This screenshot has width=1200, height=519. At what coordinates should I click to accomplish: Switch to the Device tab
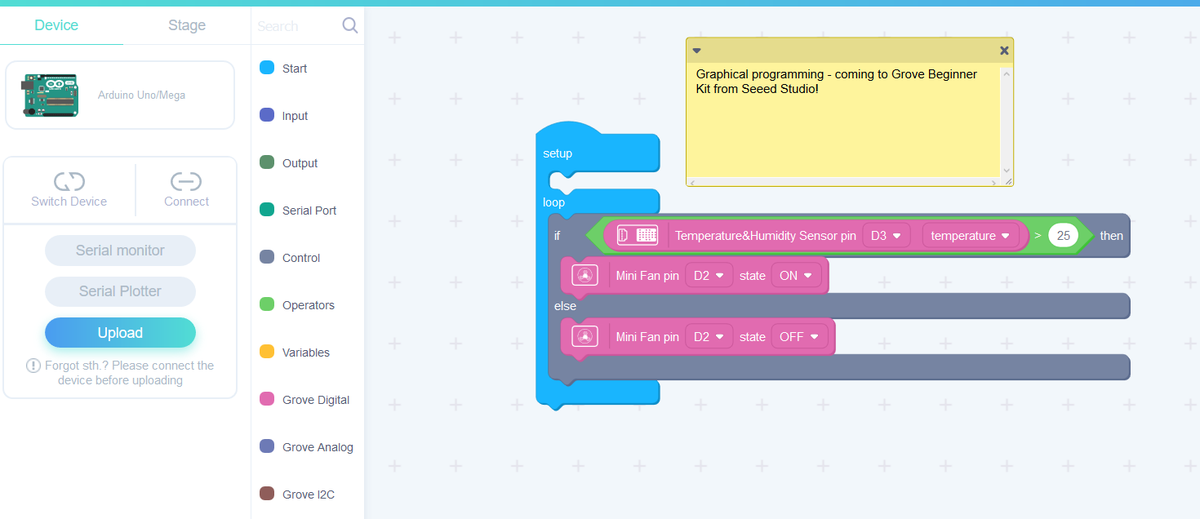56,25
